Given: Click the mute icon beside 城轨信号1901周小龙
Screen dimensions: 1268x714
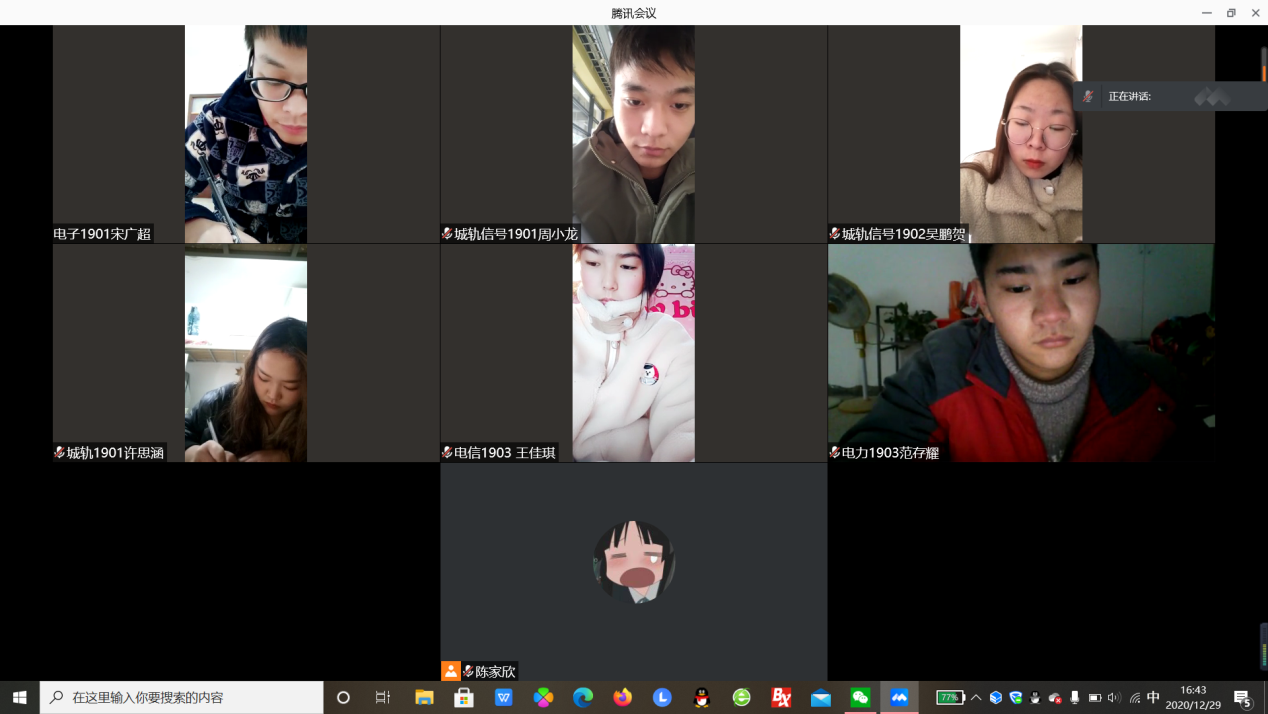Looking at the screenshot, I should pyautogui.click(x=447, y=234).
